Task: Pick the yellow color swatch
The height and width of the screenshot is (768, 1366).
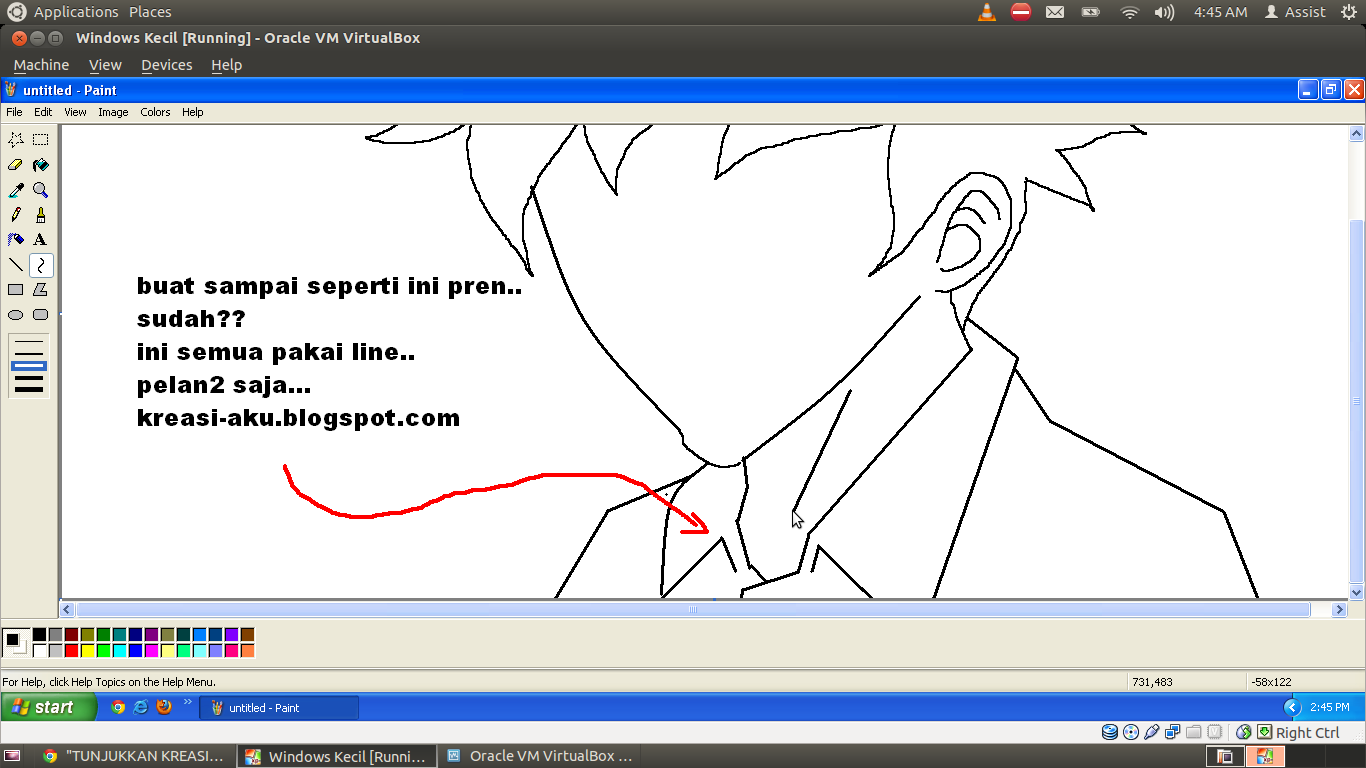Action: (87, 651)
